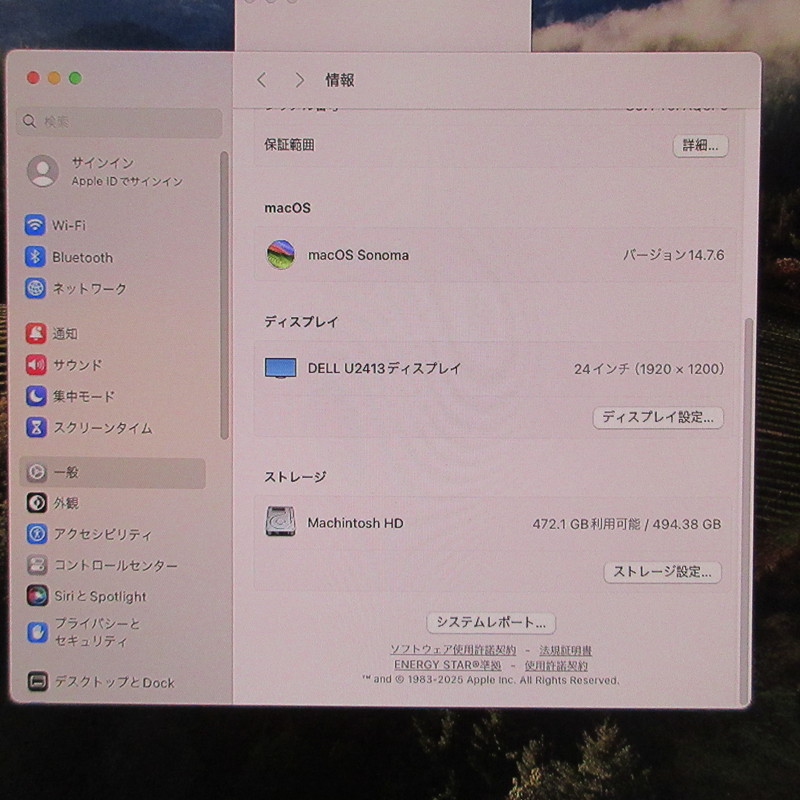Open ENERGY STAR準拠 link

[x=447, y=665]
